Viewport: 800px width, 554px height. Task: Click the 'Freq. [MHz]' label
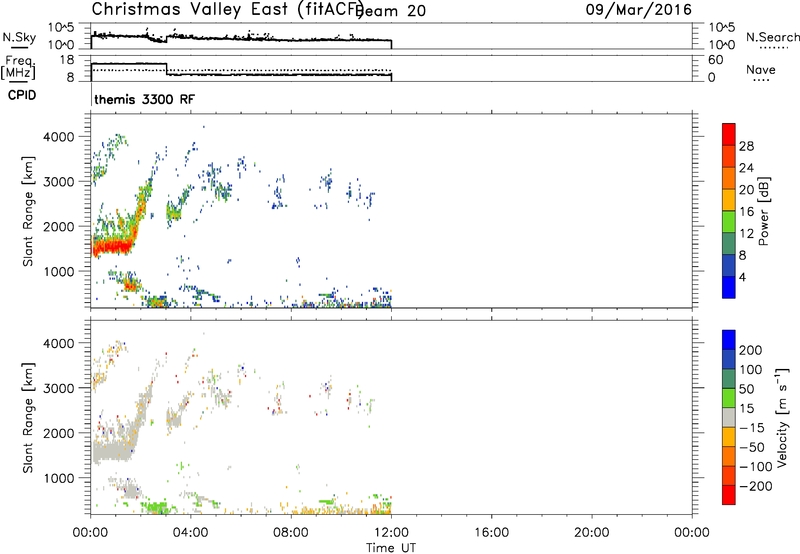pos(19,68)
